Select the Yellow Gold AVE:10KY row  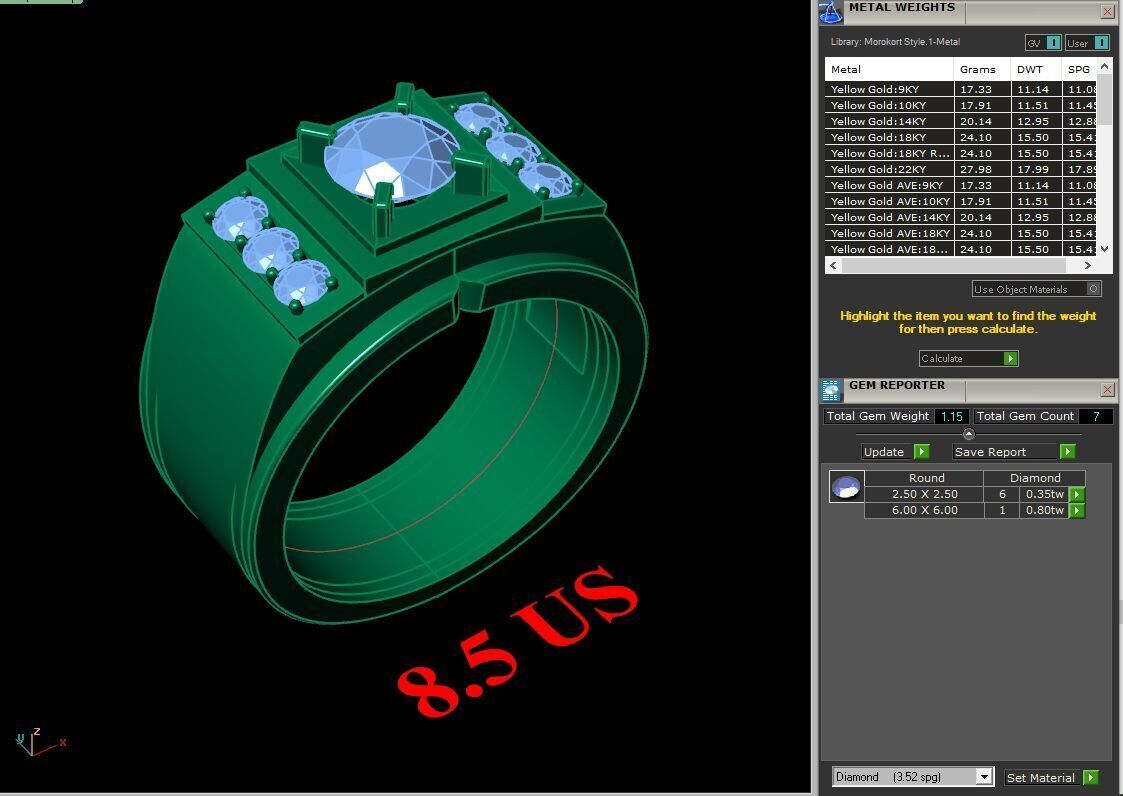pyautogui.click(x=960, y=201)
